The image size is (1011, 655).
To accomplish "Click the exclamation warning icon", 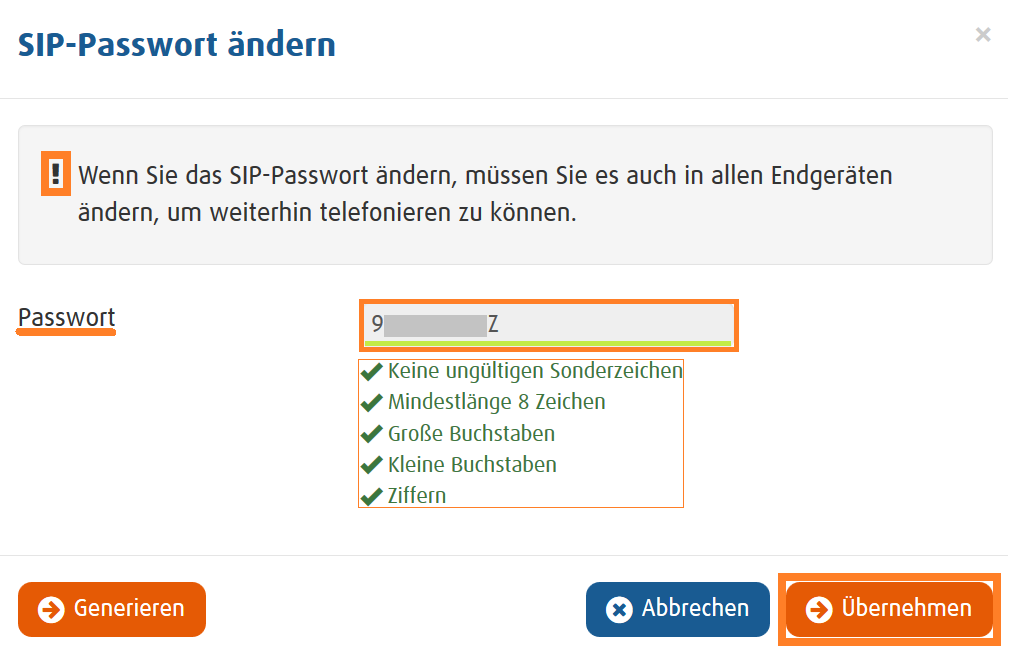I will point(56,175).
